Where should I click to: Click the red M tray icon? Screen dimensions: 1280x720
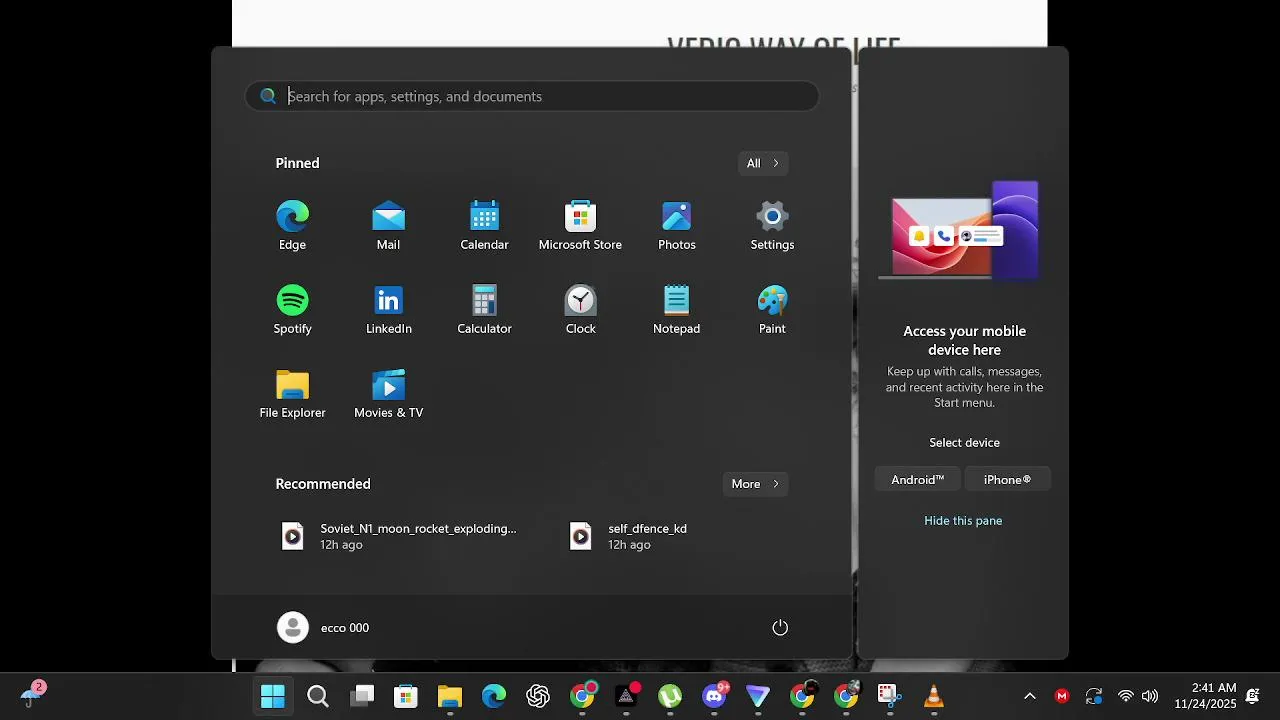pos(1062,696)
